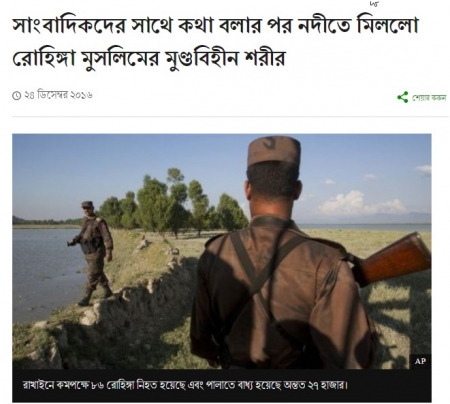Click the white clouds in photo sky
Screen dimensions: 450x404
[360, 203]
